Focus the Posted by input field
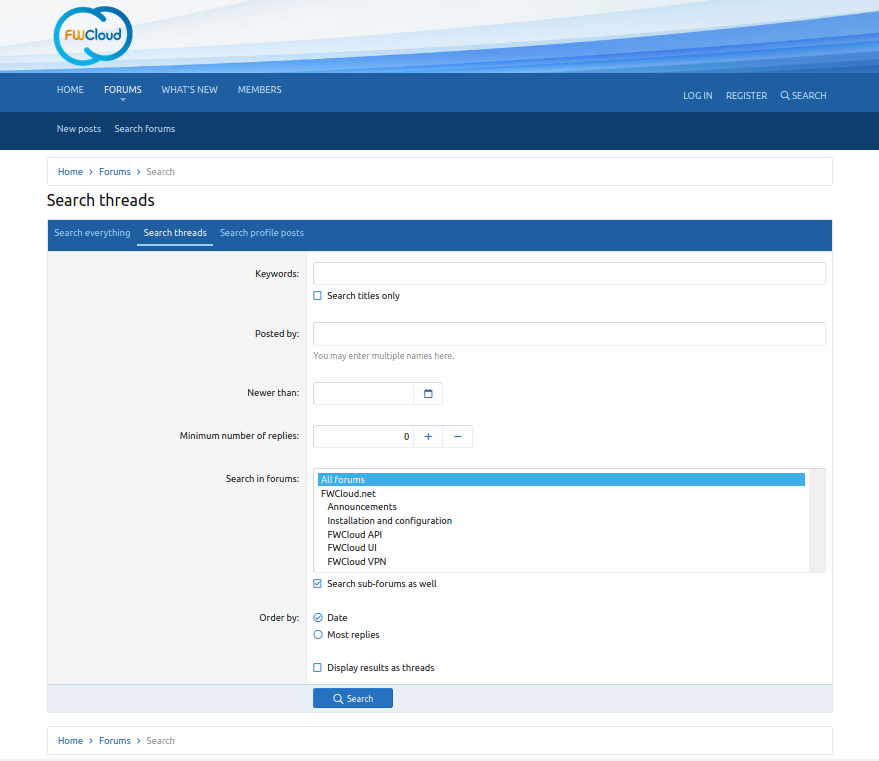The height and width of the screenshot is (761, 879). (x=569, y=333)
